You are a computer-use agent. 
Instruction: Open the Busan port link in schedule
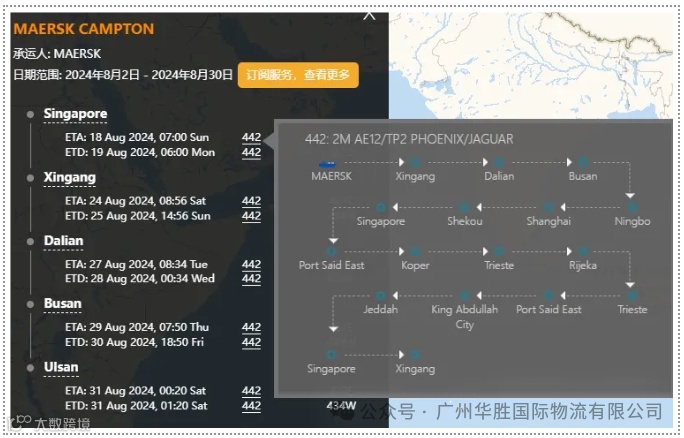click(x=62, y=304)
